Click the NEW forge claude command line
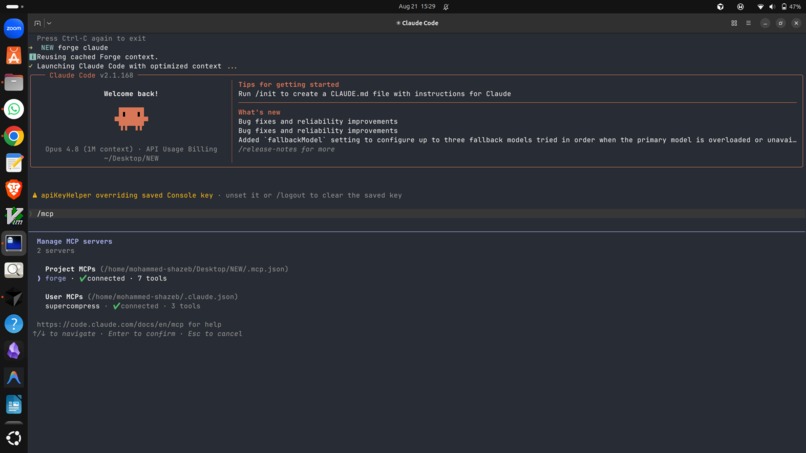This screenshot has height=453, width=806. 75,47
